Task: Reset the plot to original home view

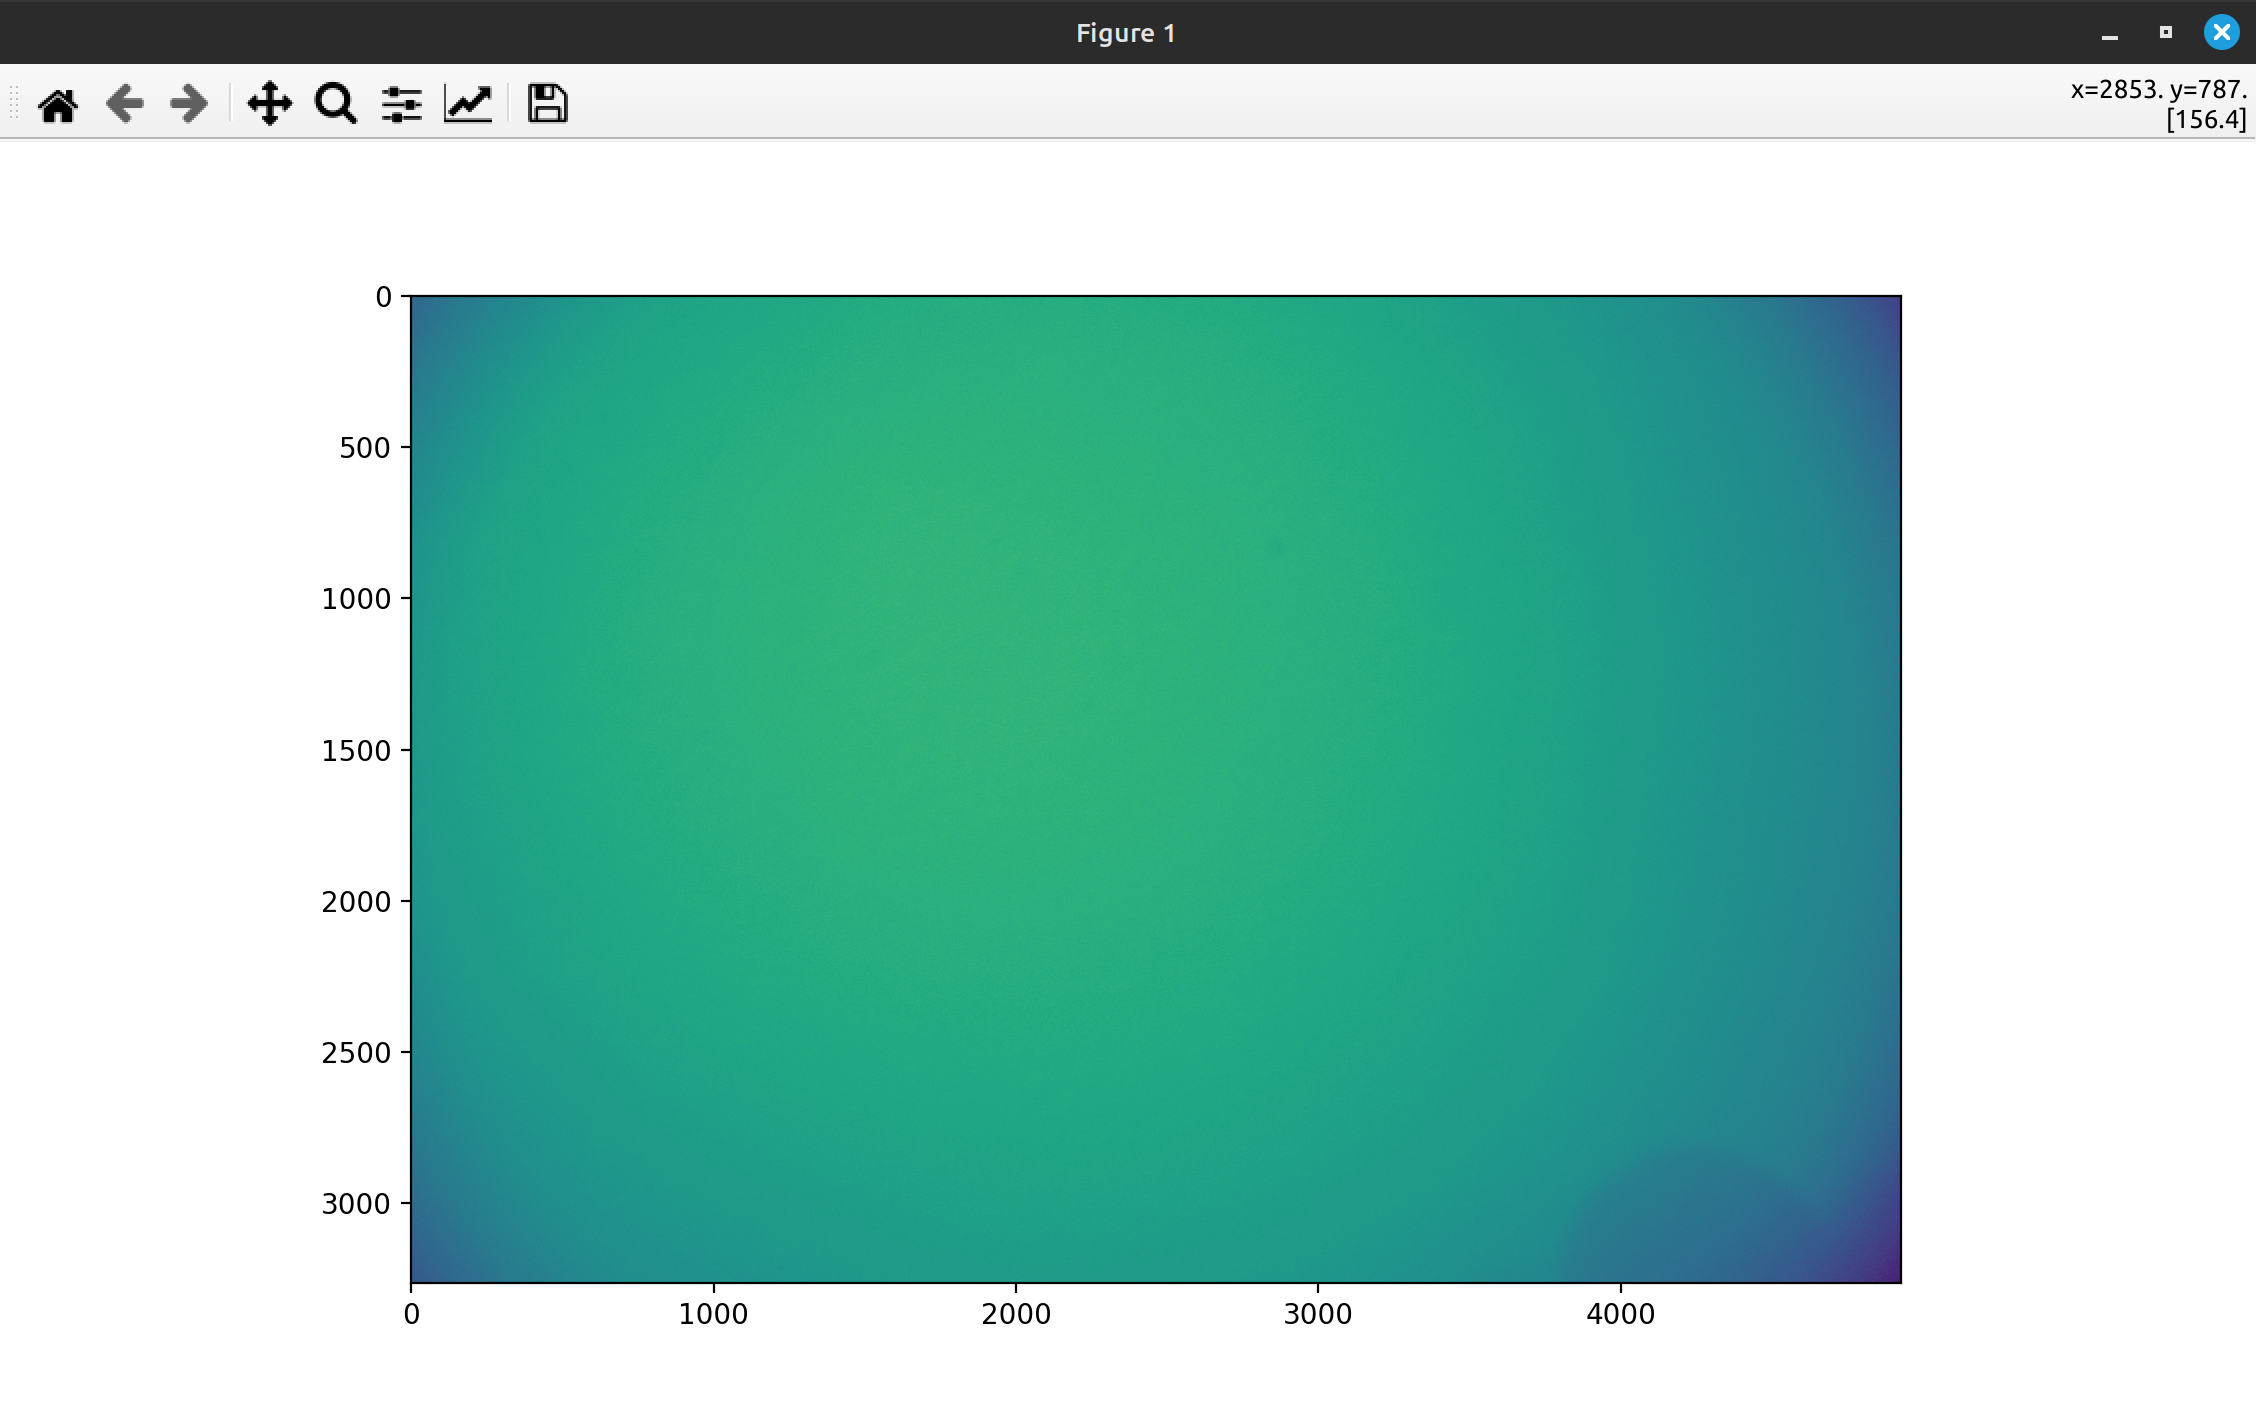Action: [x=58, y=104]
